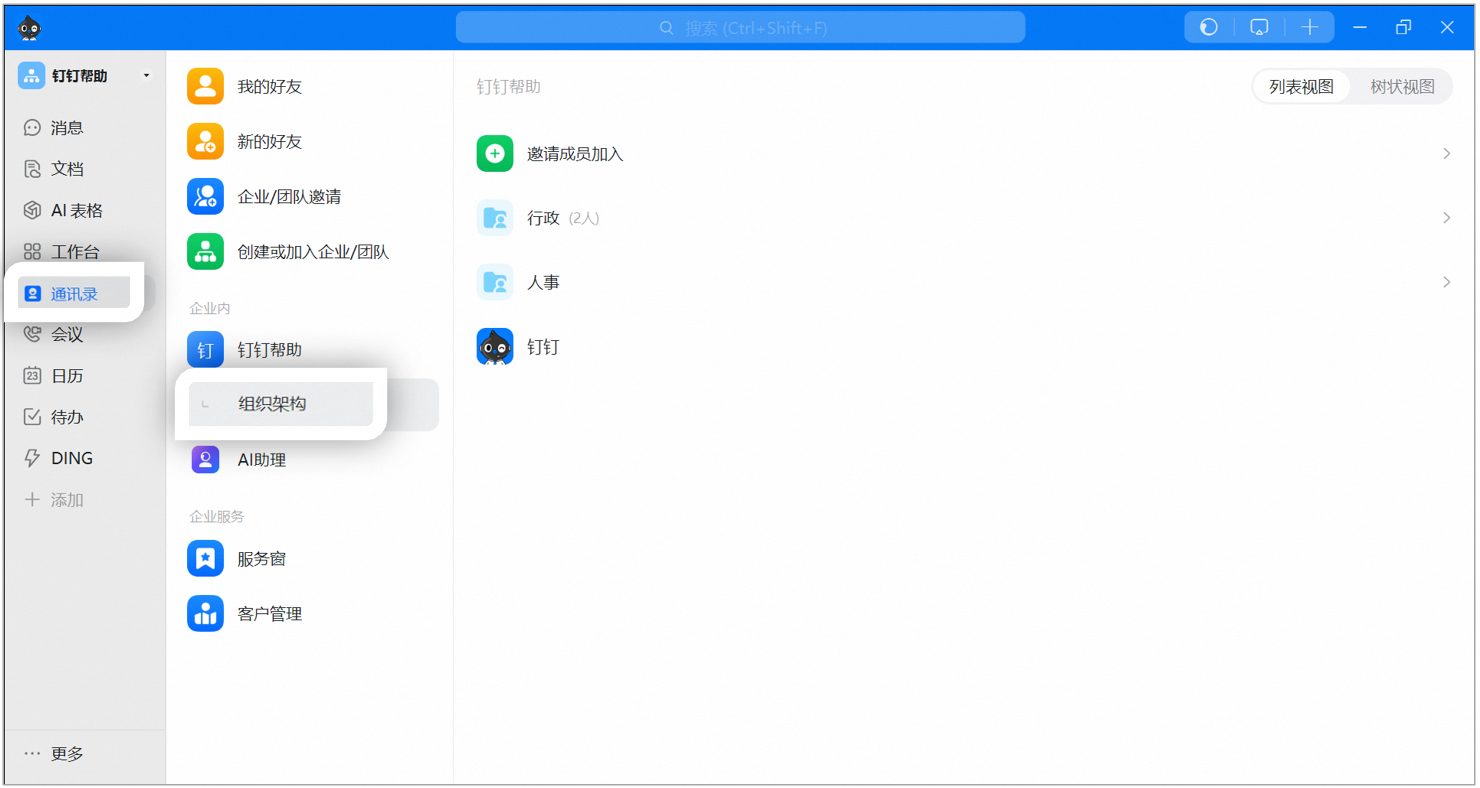Open the 钉钉帮助 organization switcher dropdown
1480x788 pixels.
pos(146,76)
